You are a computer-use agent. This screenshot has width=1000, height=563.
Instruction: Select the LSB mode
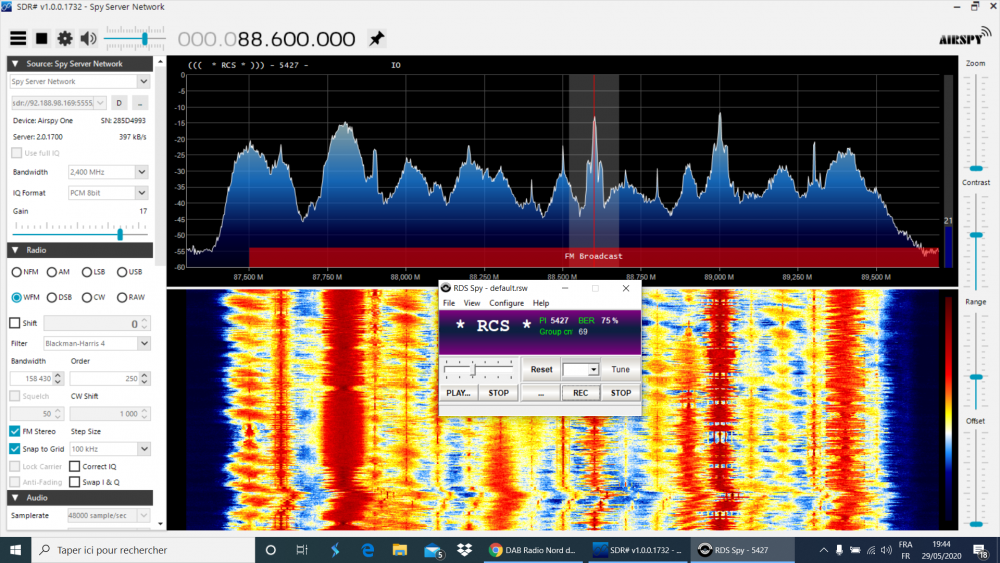pos(87,272)
